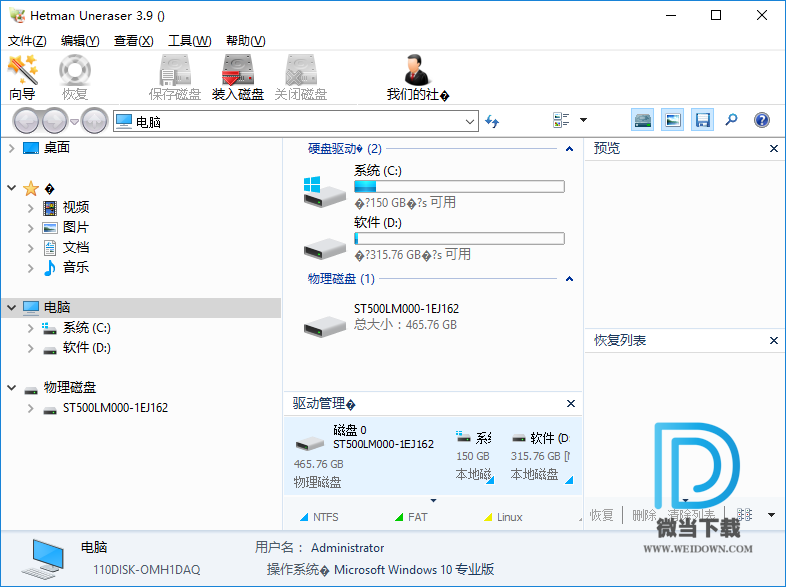Toggle the preview panel button
786x587 pixels.
[x=673, y=120]
